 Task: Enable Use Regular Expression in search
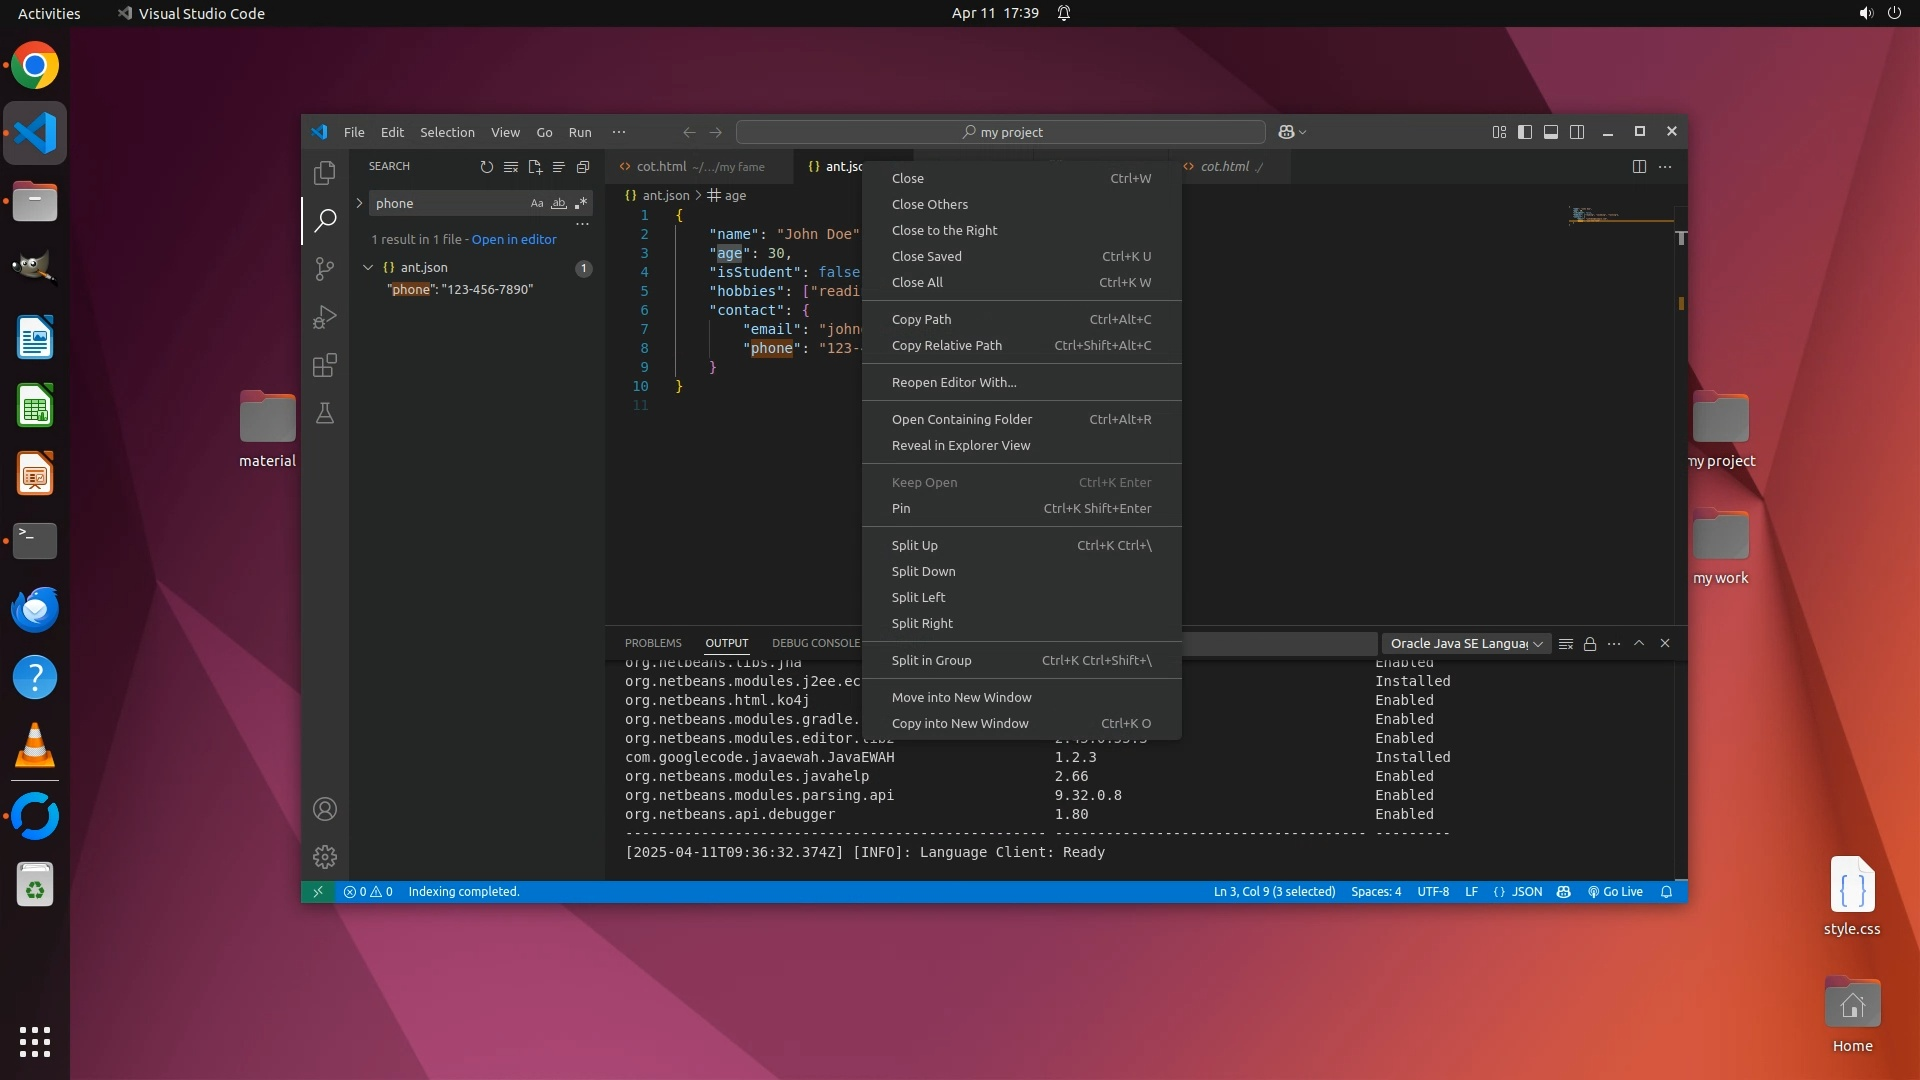[x=581, y=204]
